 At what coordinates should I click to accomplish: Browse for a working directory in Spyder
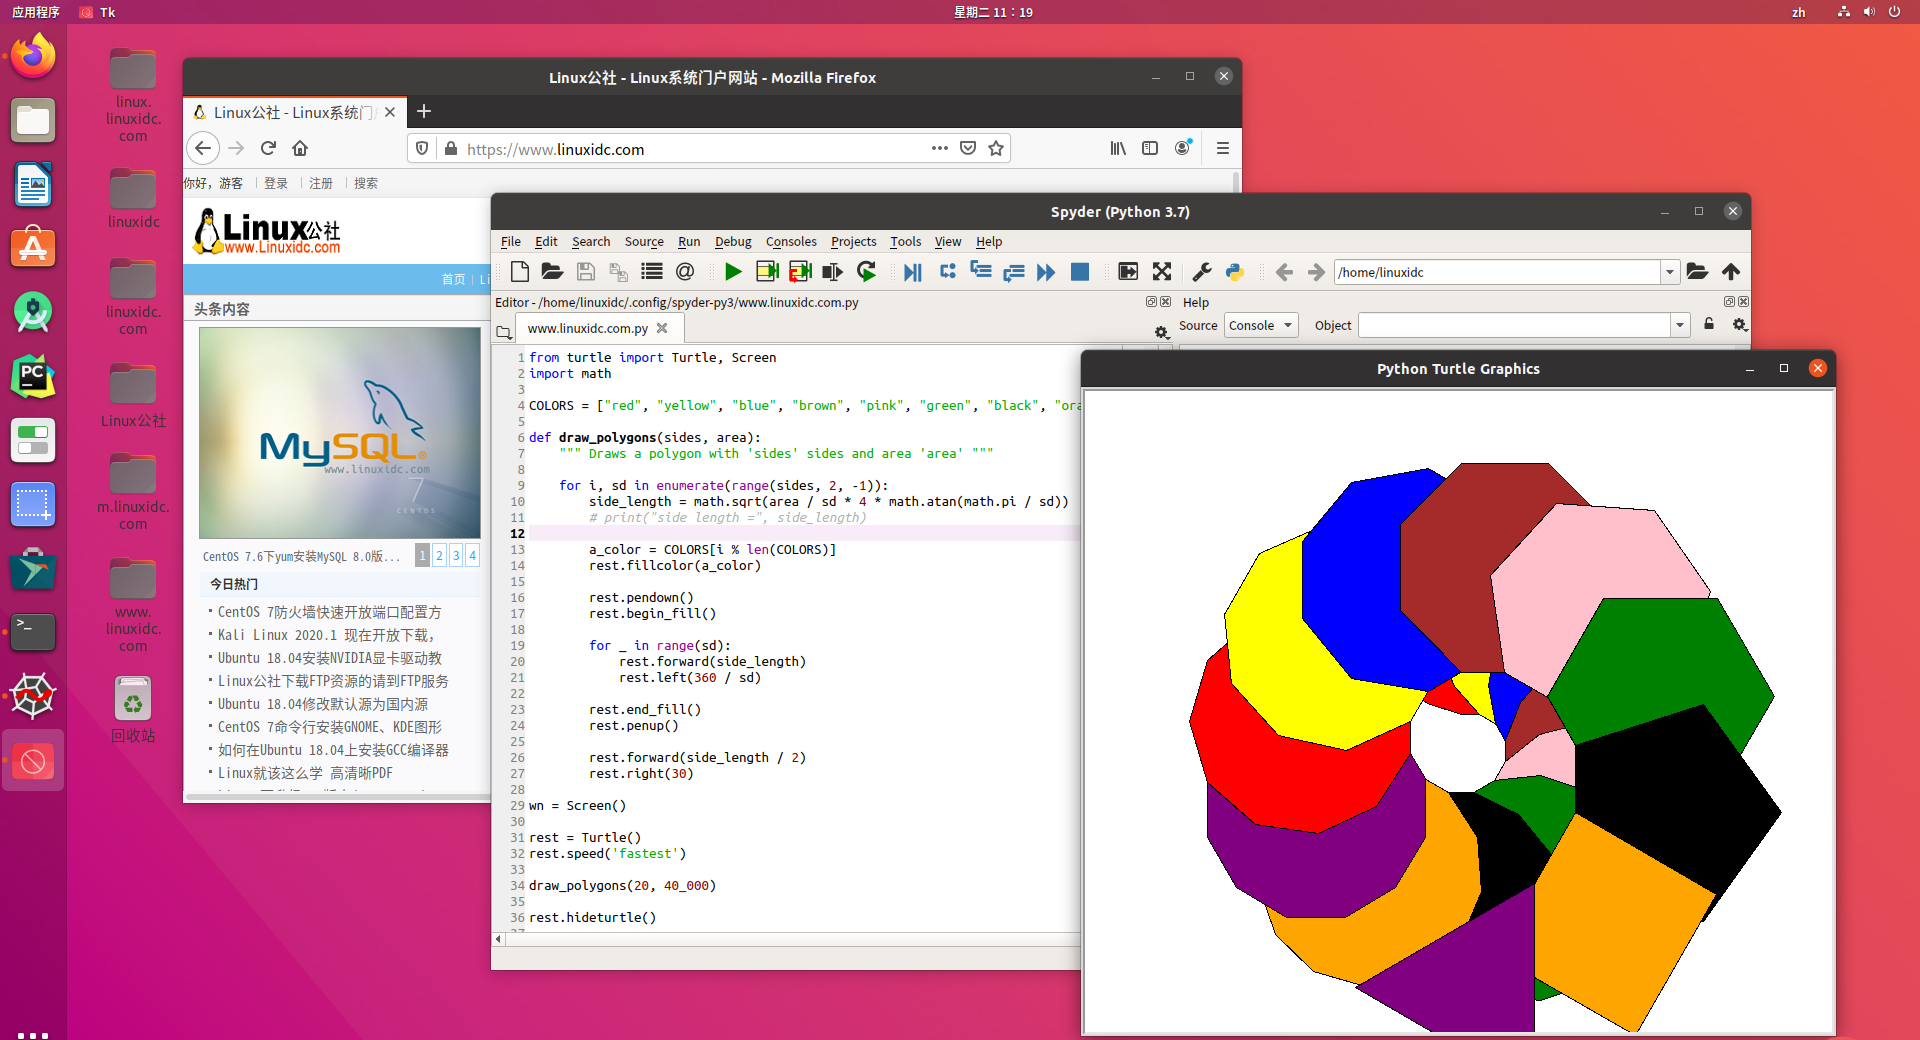(x=1697, y=272)
